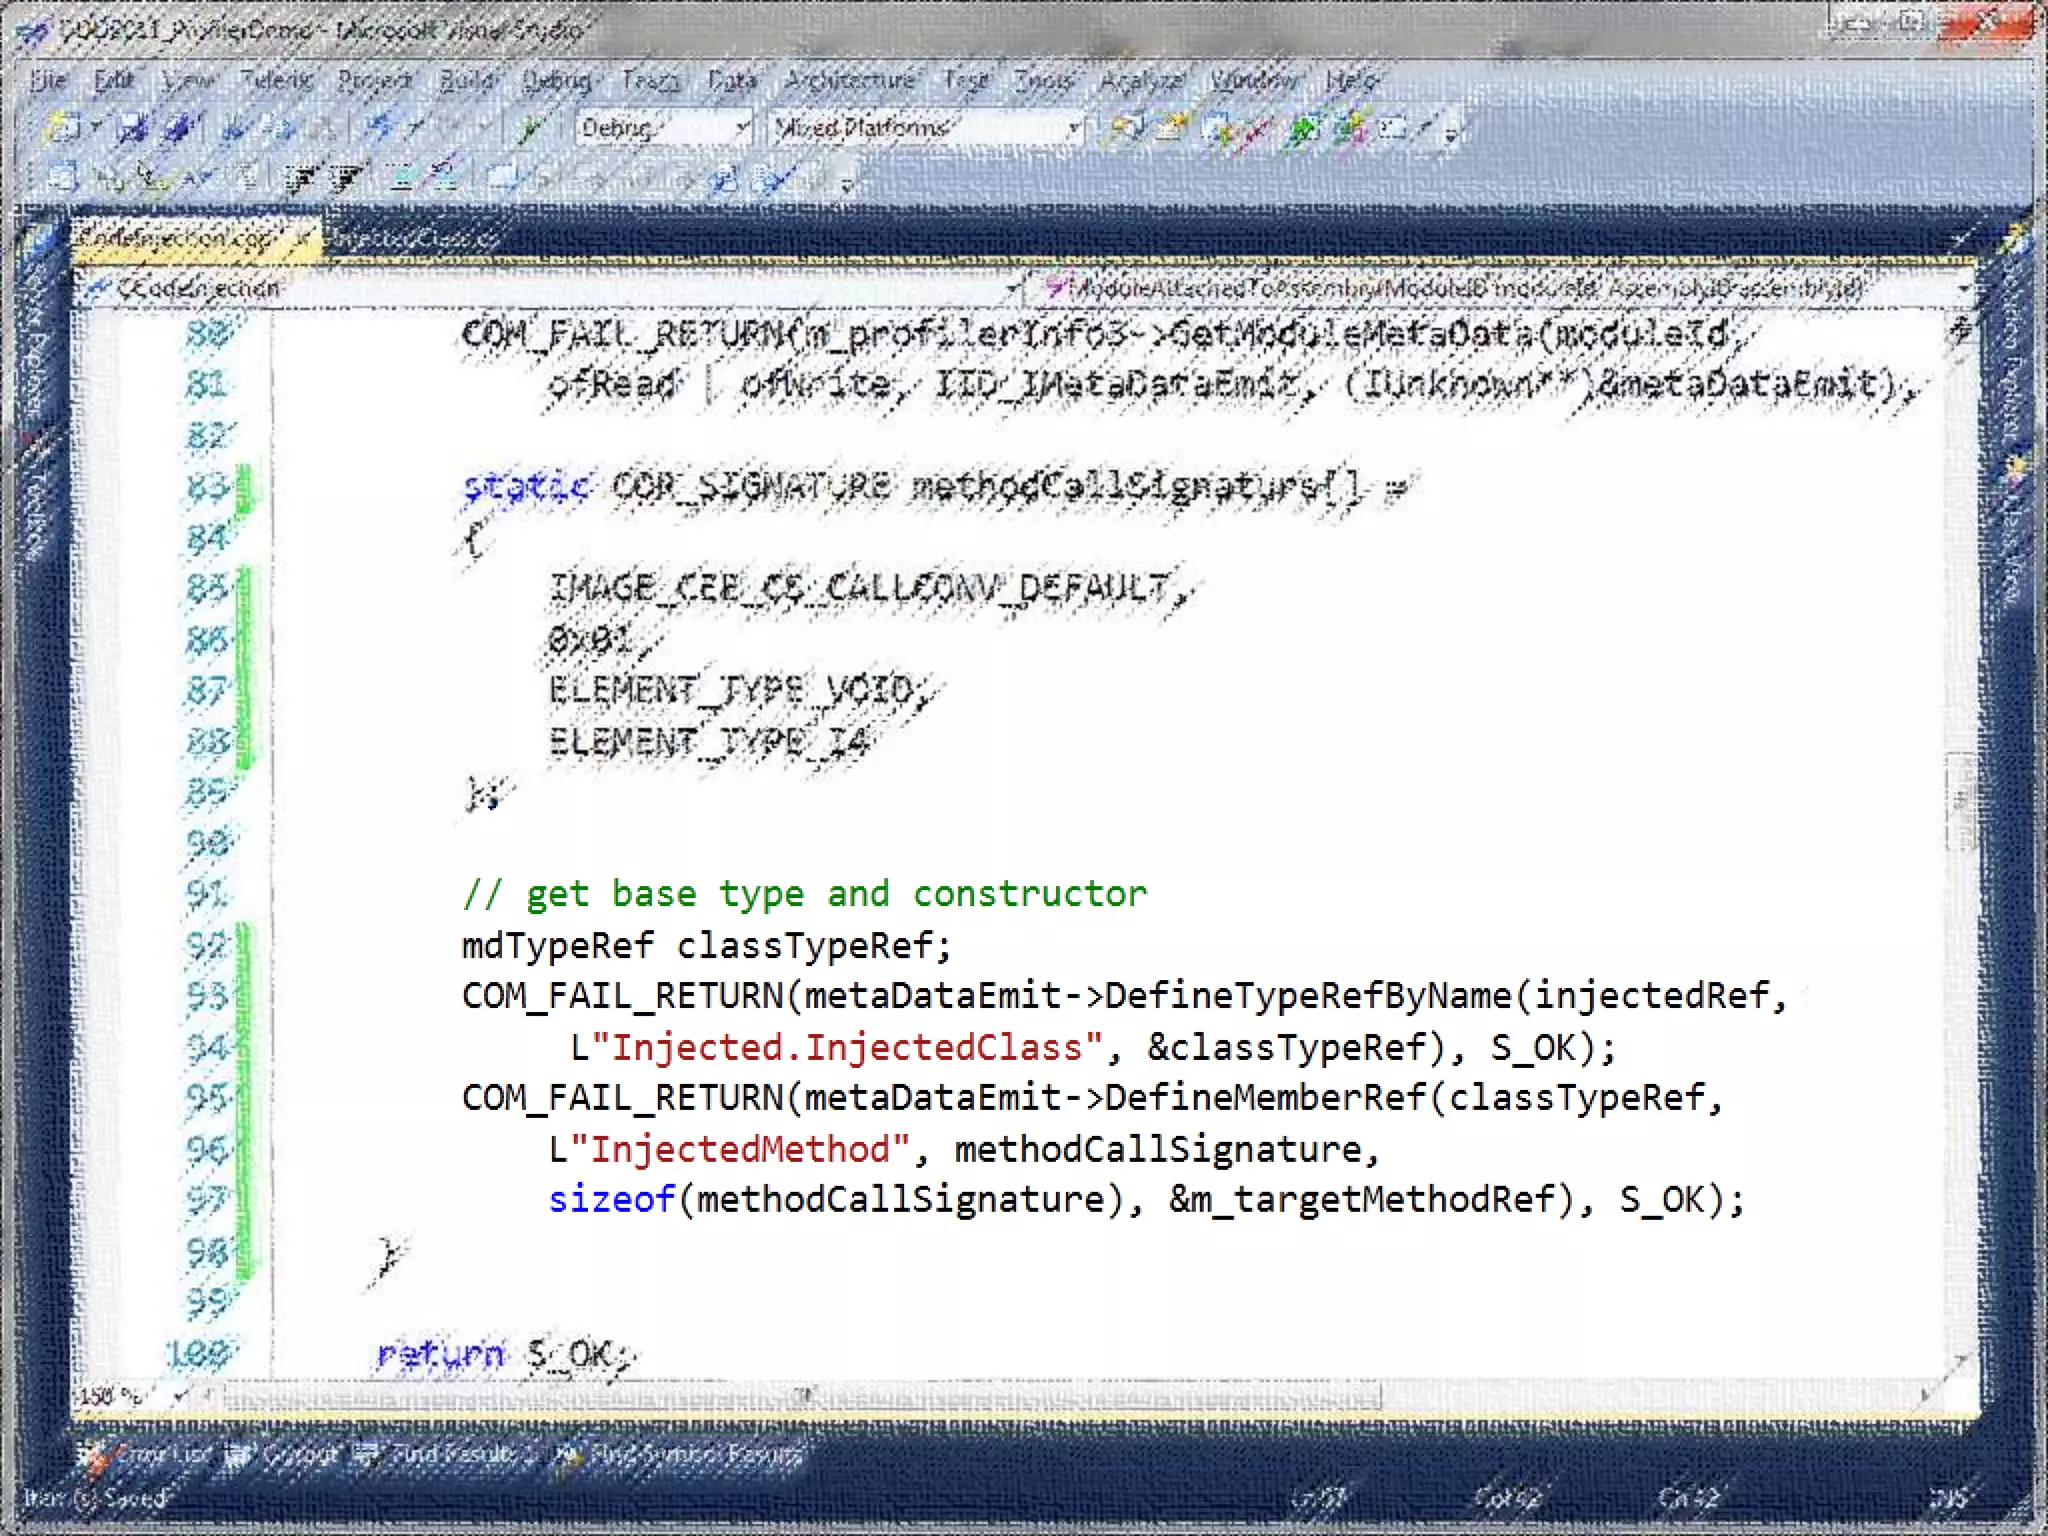Click the Save All toolbar icon

click(178, 128)
